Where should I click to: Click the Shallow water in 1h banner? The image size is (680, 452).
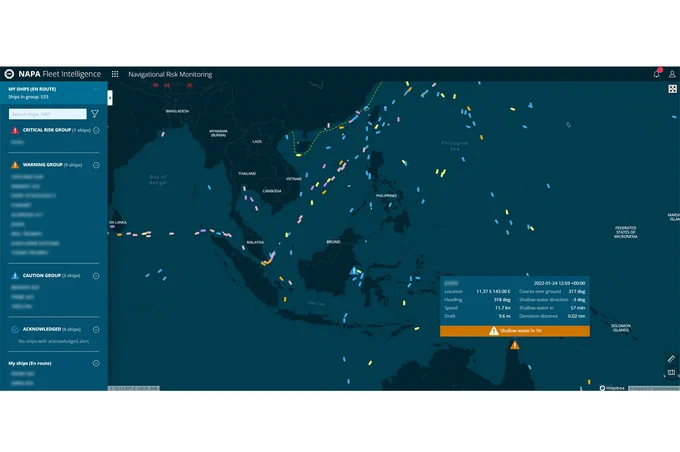[515, 331]
